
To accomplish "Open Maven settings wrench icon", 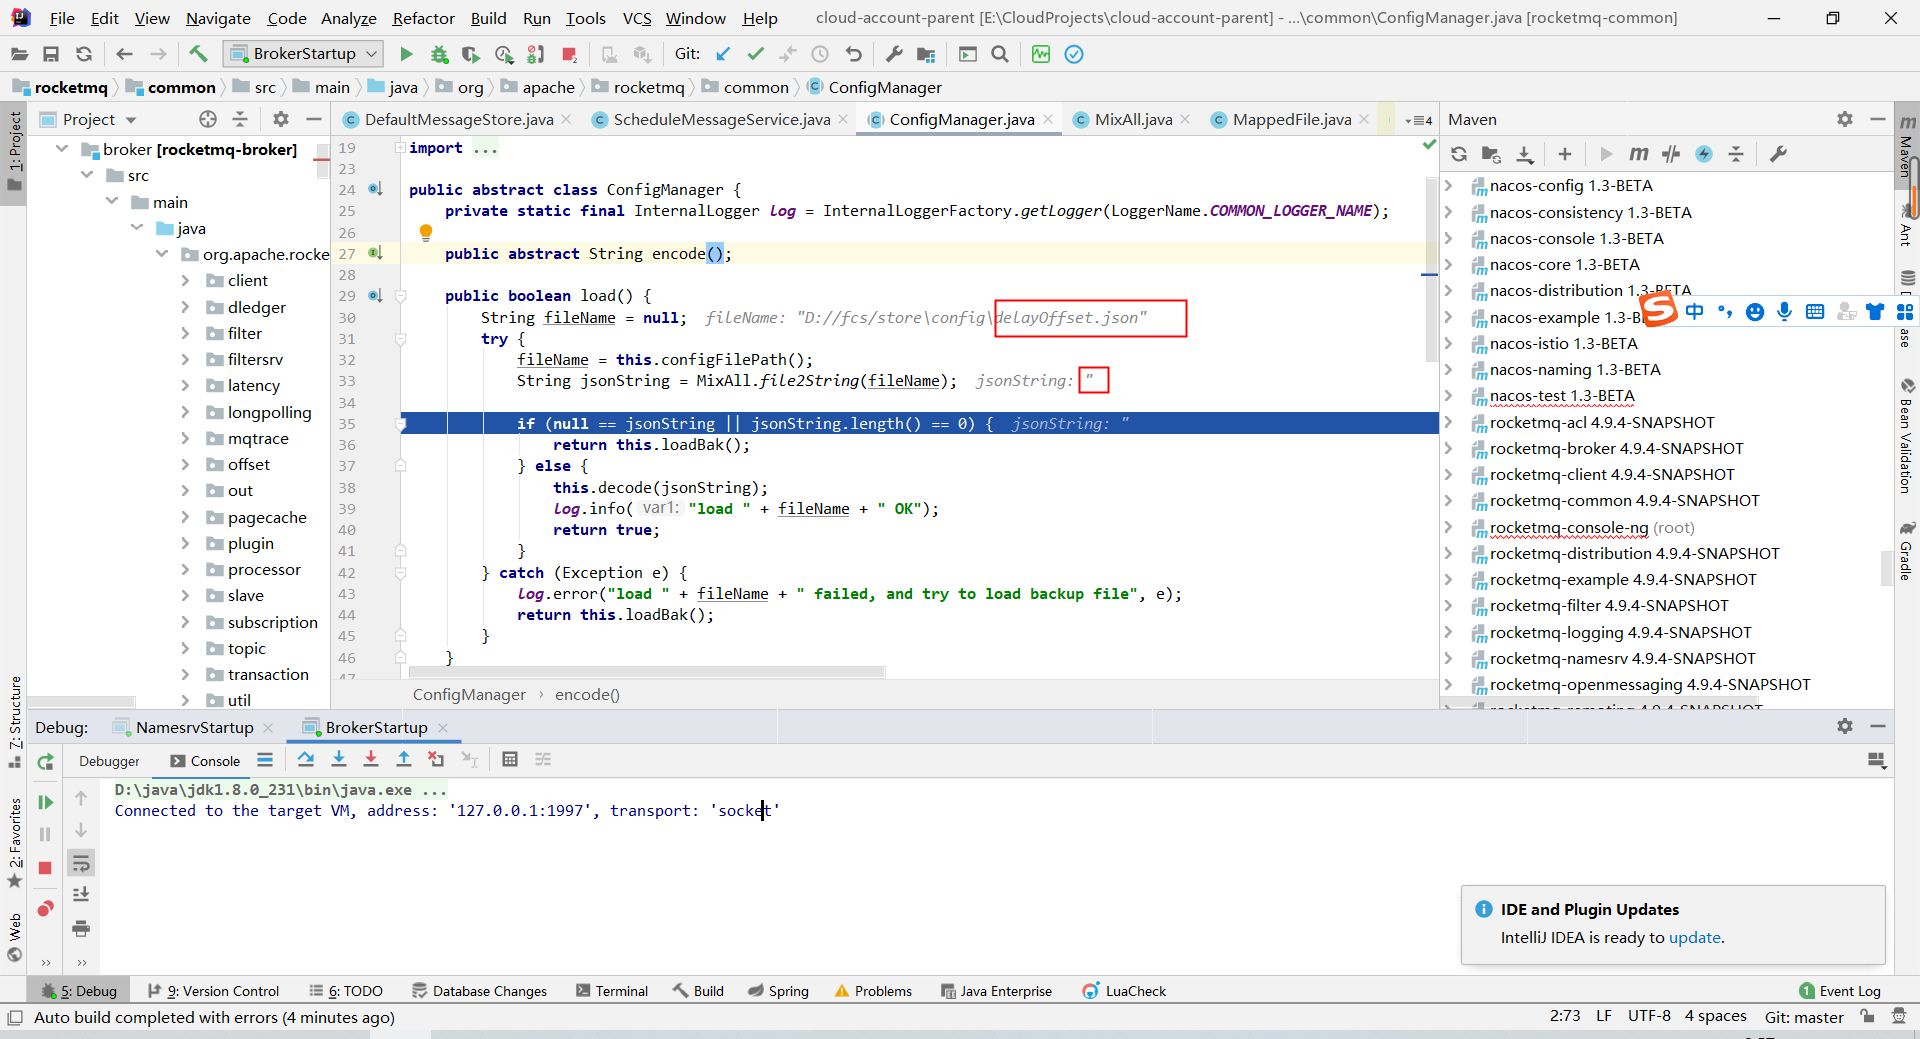I will 1778,154.
